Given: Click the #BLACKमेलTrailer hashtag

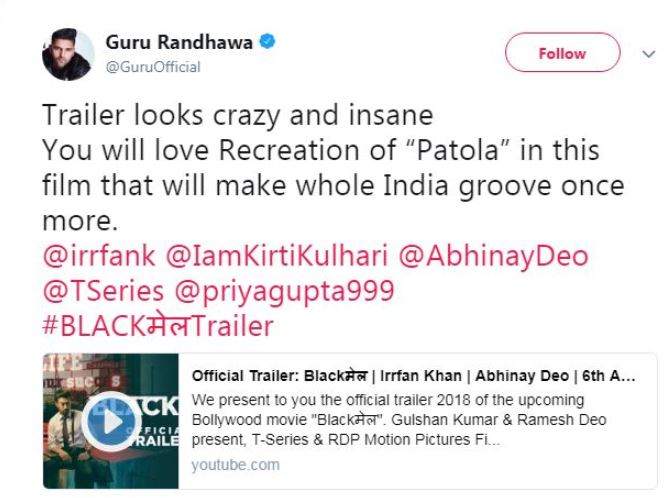Looking at the screenshot, I should pos(158,325).
